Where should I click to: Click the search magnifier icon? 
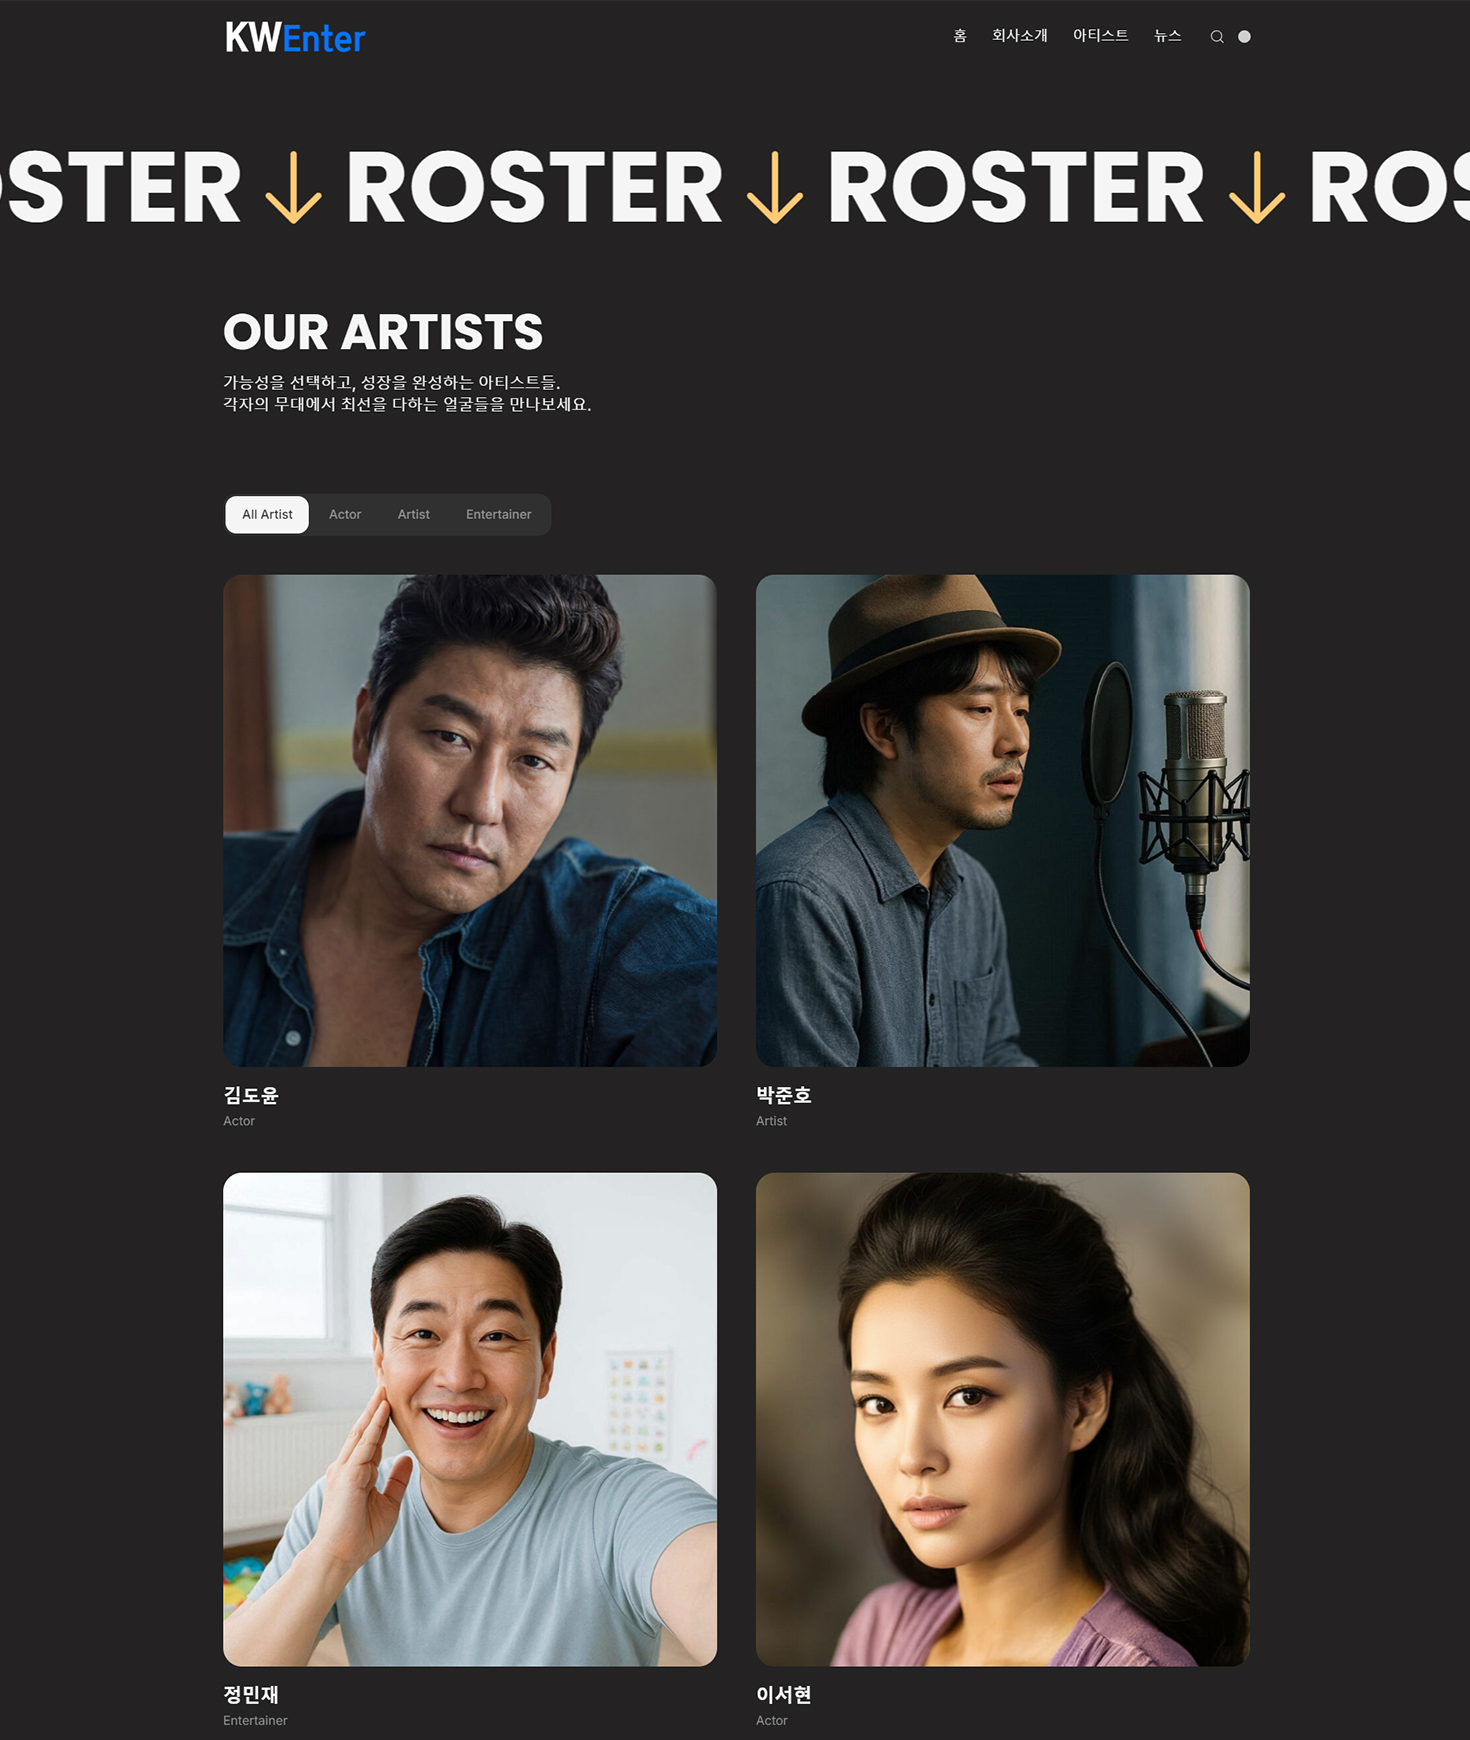click(x=1217, y=37)
